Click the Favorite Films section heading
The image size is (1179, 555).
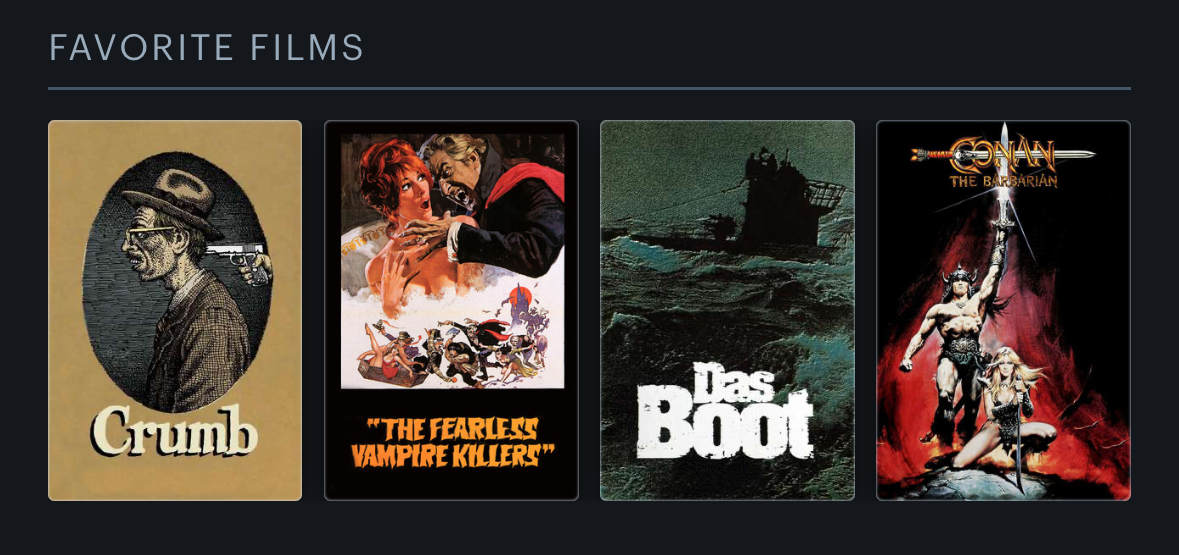click(x=206, y=47)
